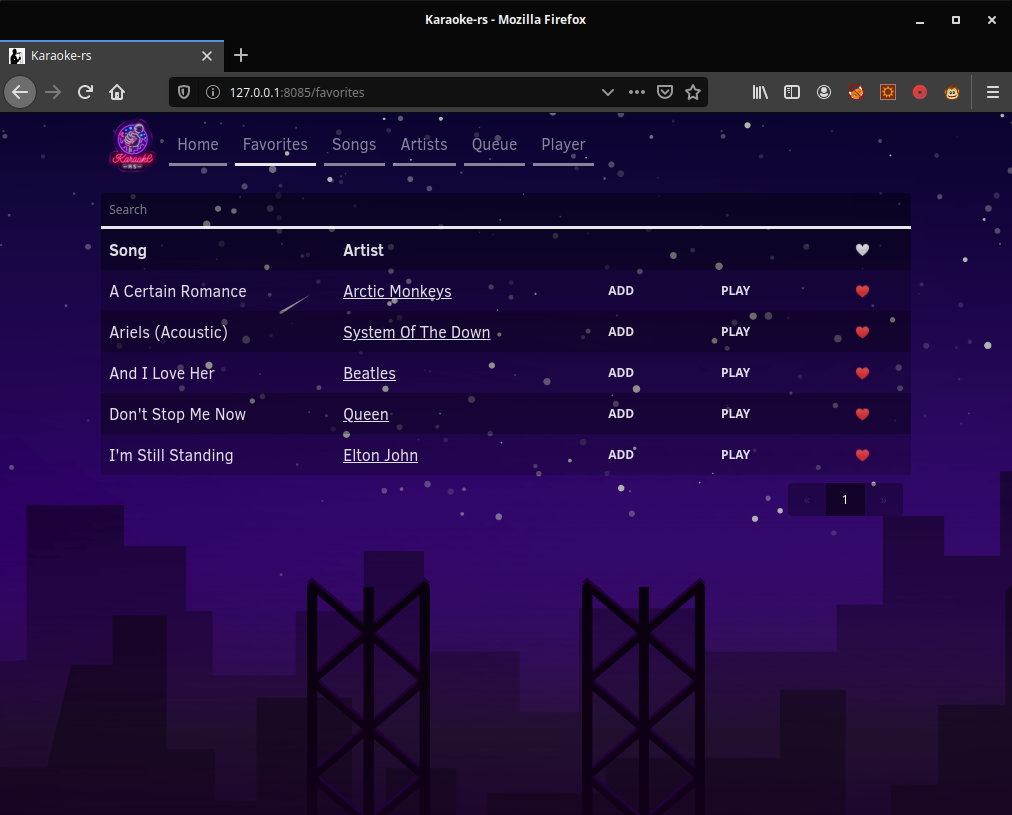Reload the current page

[x=85, y=92]
